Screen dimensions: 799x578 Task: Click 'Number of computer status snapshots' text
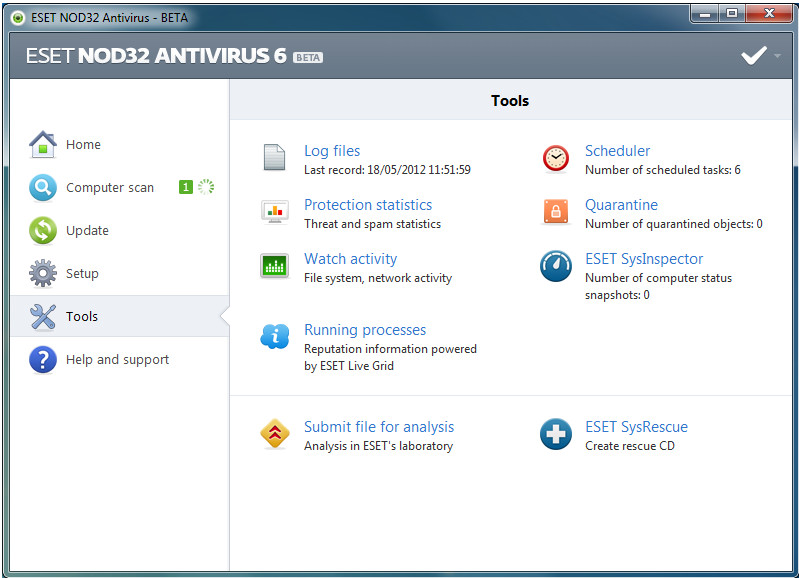coord(658,286)
